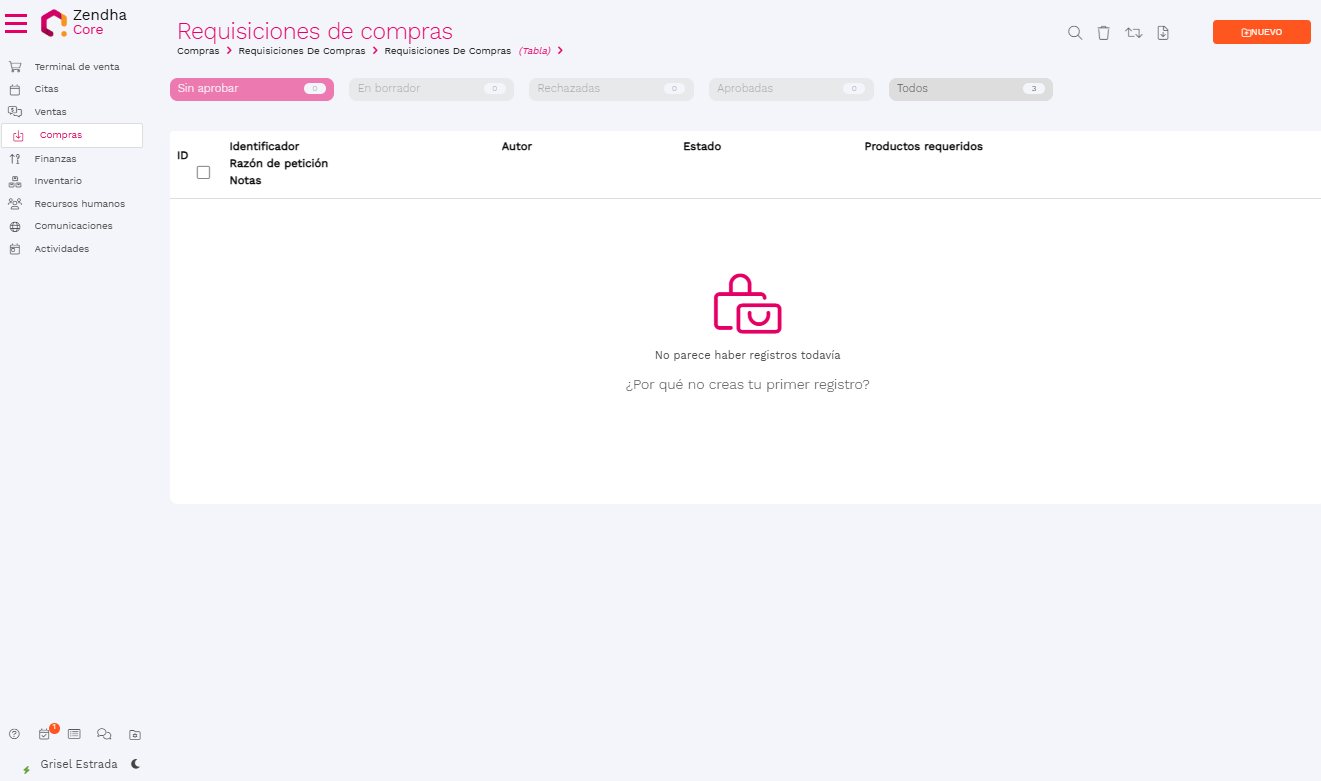Click the search magnifier icon
Screen dimensions: 1321x781
pos(1075,33)
